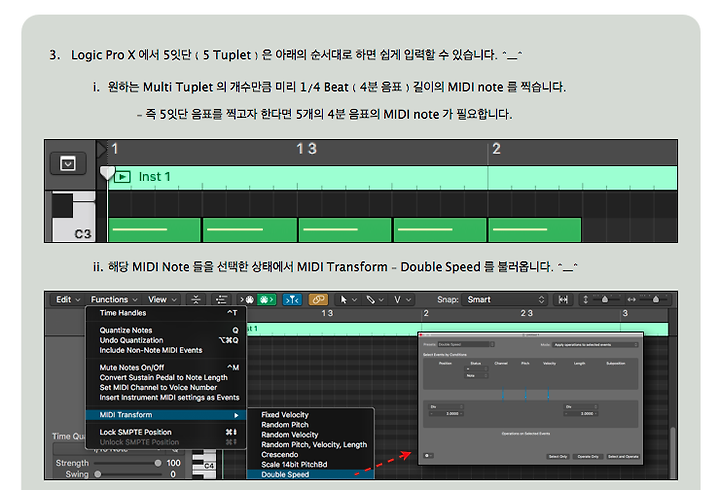The width and height of the screenshot is (720, 490).
Task: Select Fixed Velocity in submenu
Action: pos(310,415)
